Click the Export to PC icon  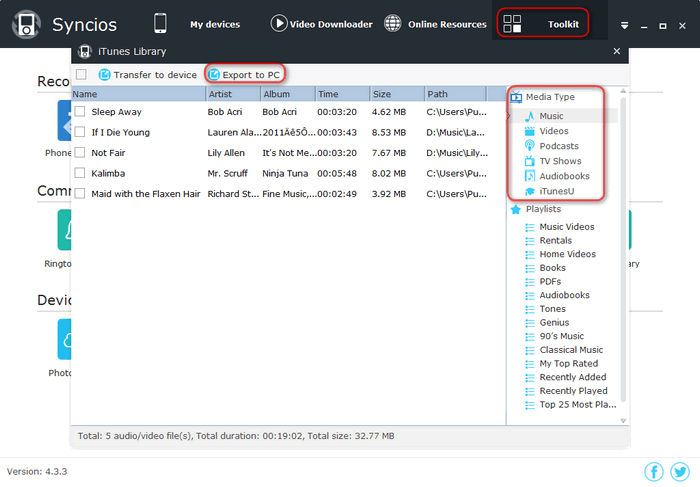214,75
